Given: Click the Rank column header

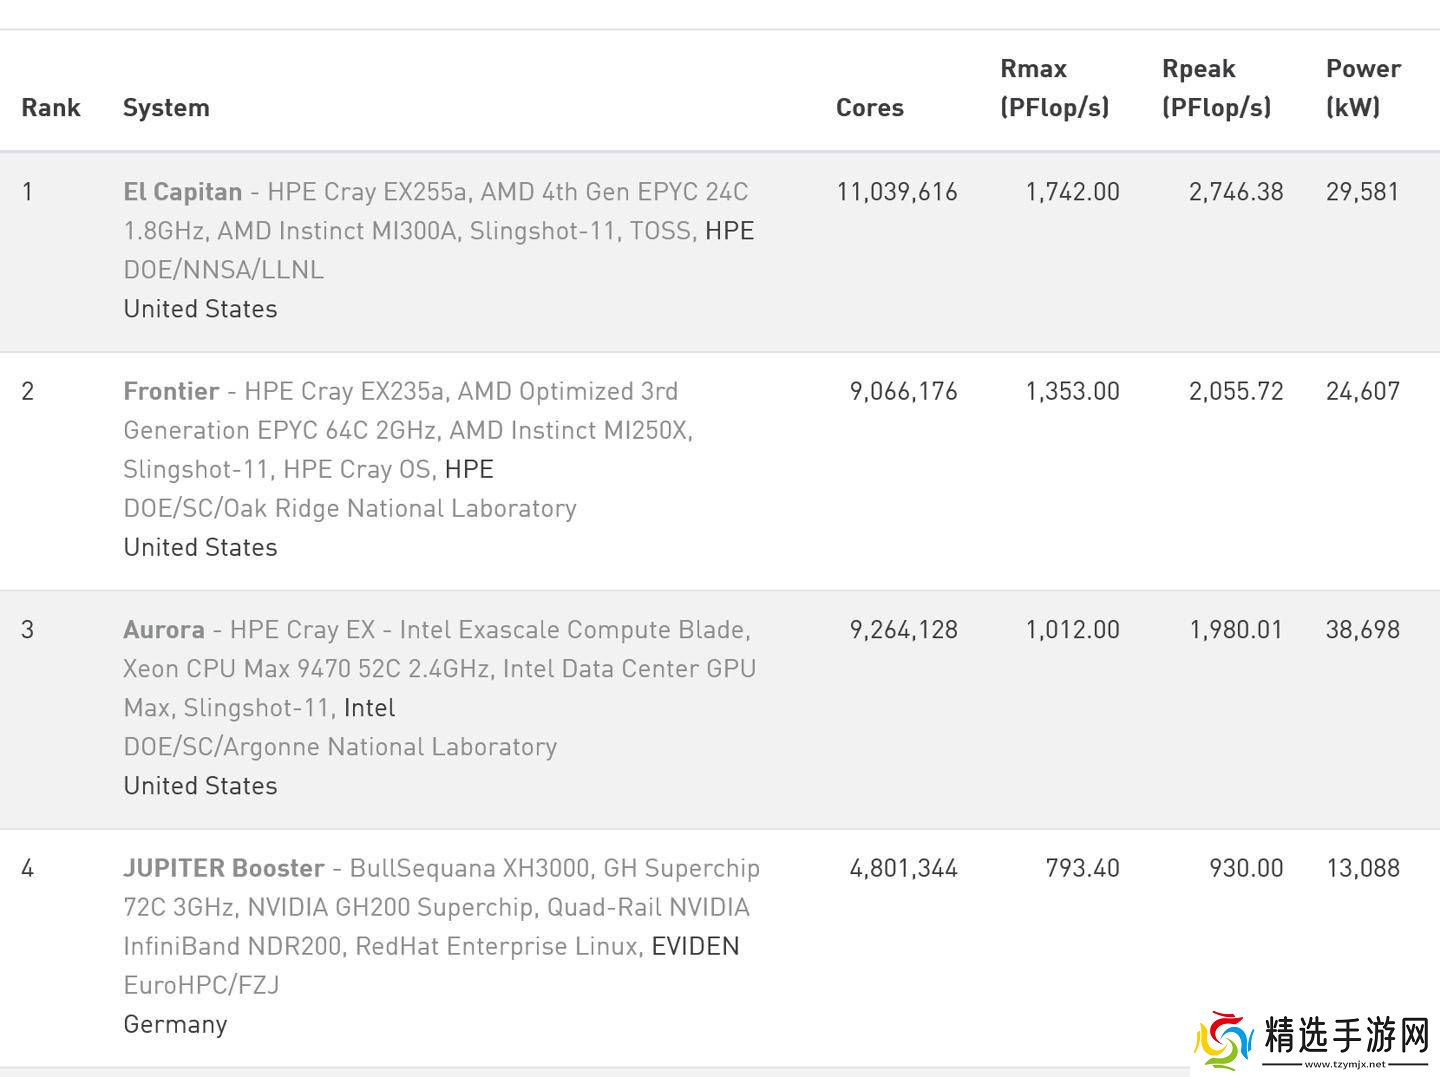Looking at the screenshot, I should pos(51,108).
